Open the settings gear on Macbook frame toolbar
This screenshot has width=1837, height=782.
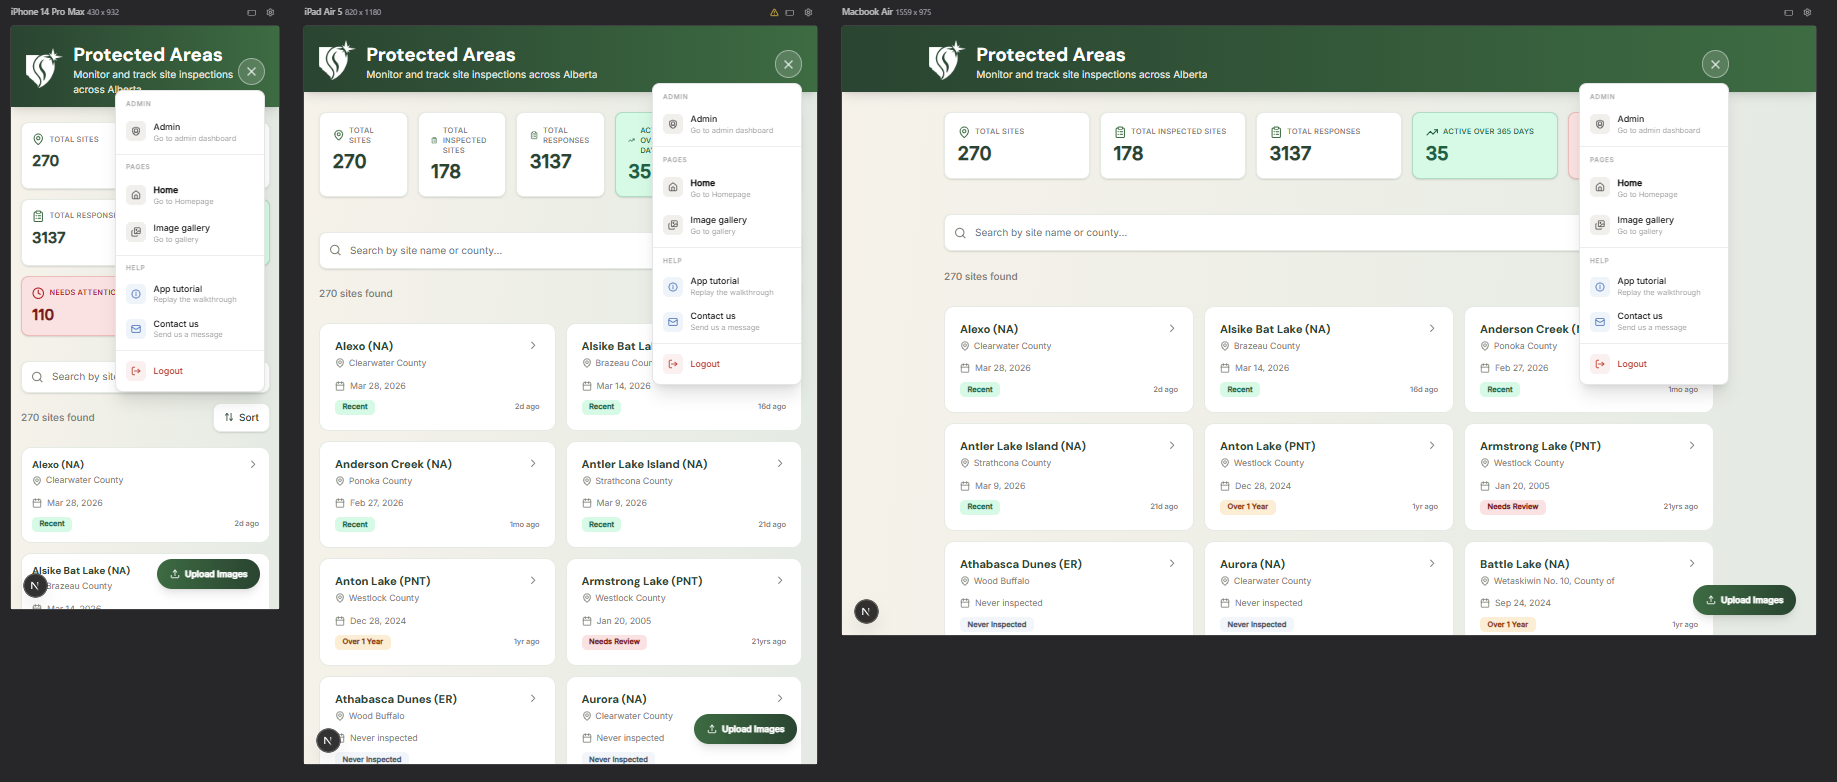pyautogui.click(x=1807, y=12)
